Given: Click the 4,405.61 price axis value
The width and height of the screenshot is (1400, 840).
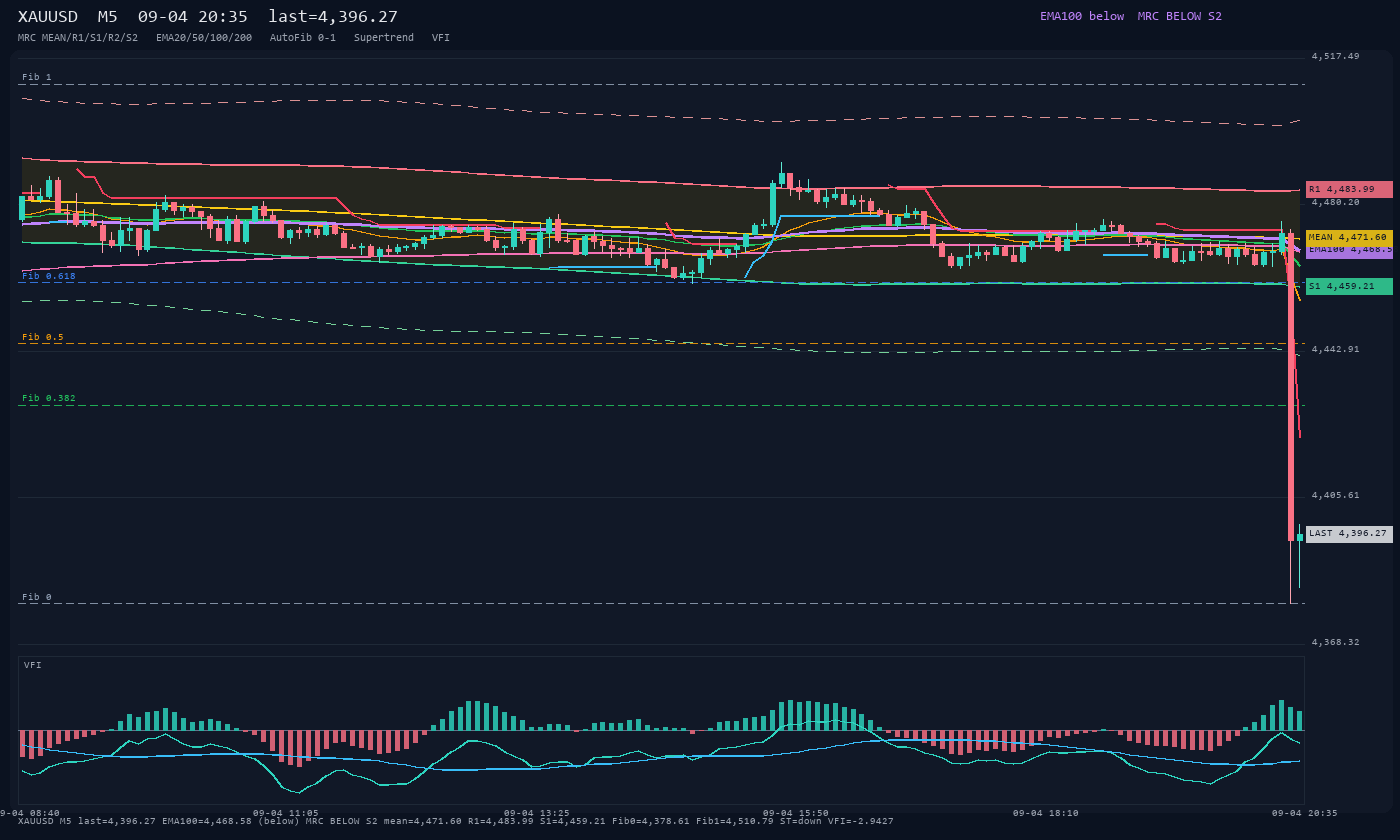Looking at the screenshot, I should coord(1336,495).
